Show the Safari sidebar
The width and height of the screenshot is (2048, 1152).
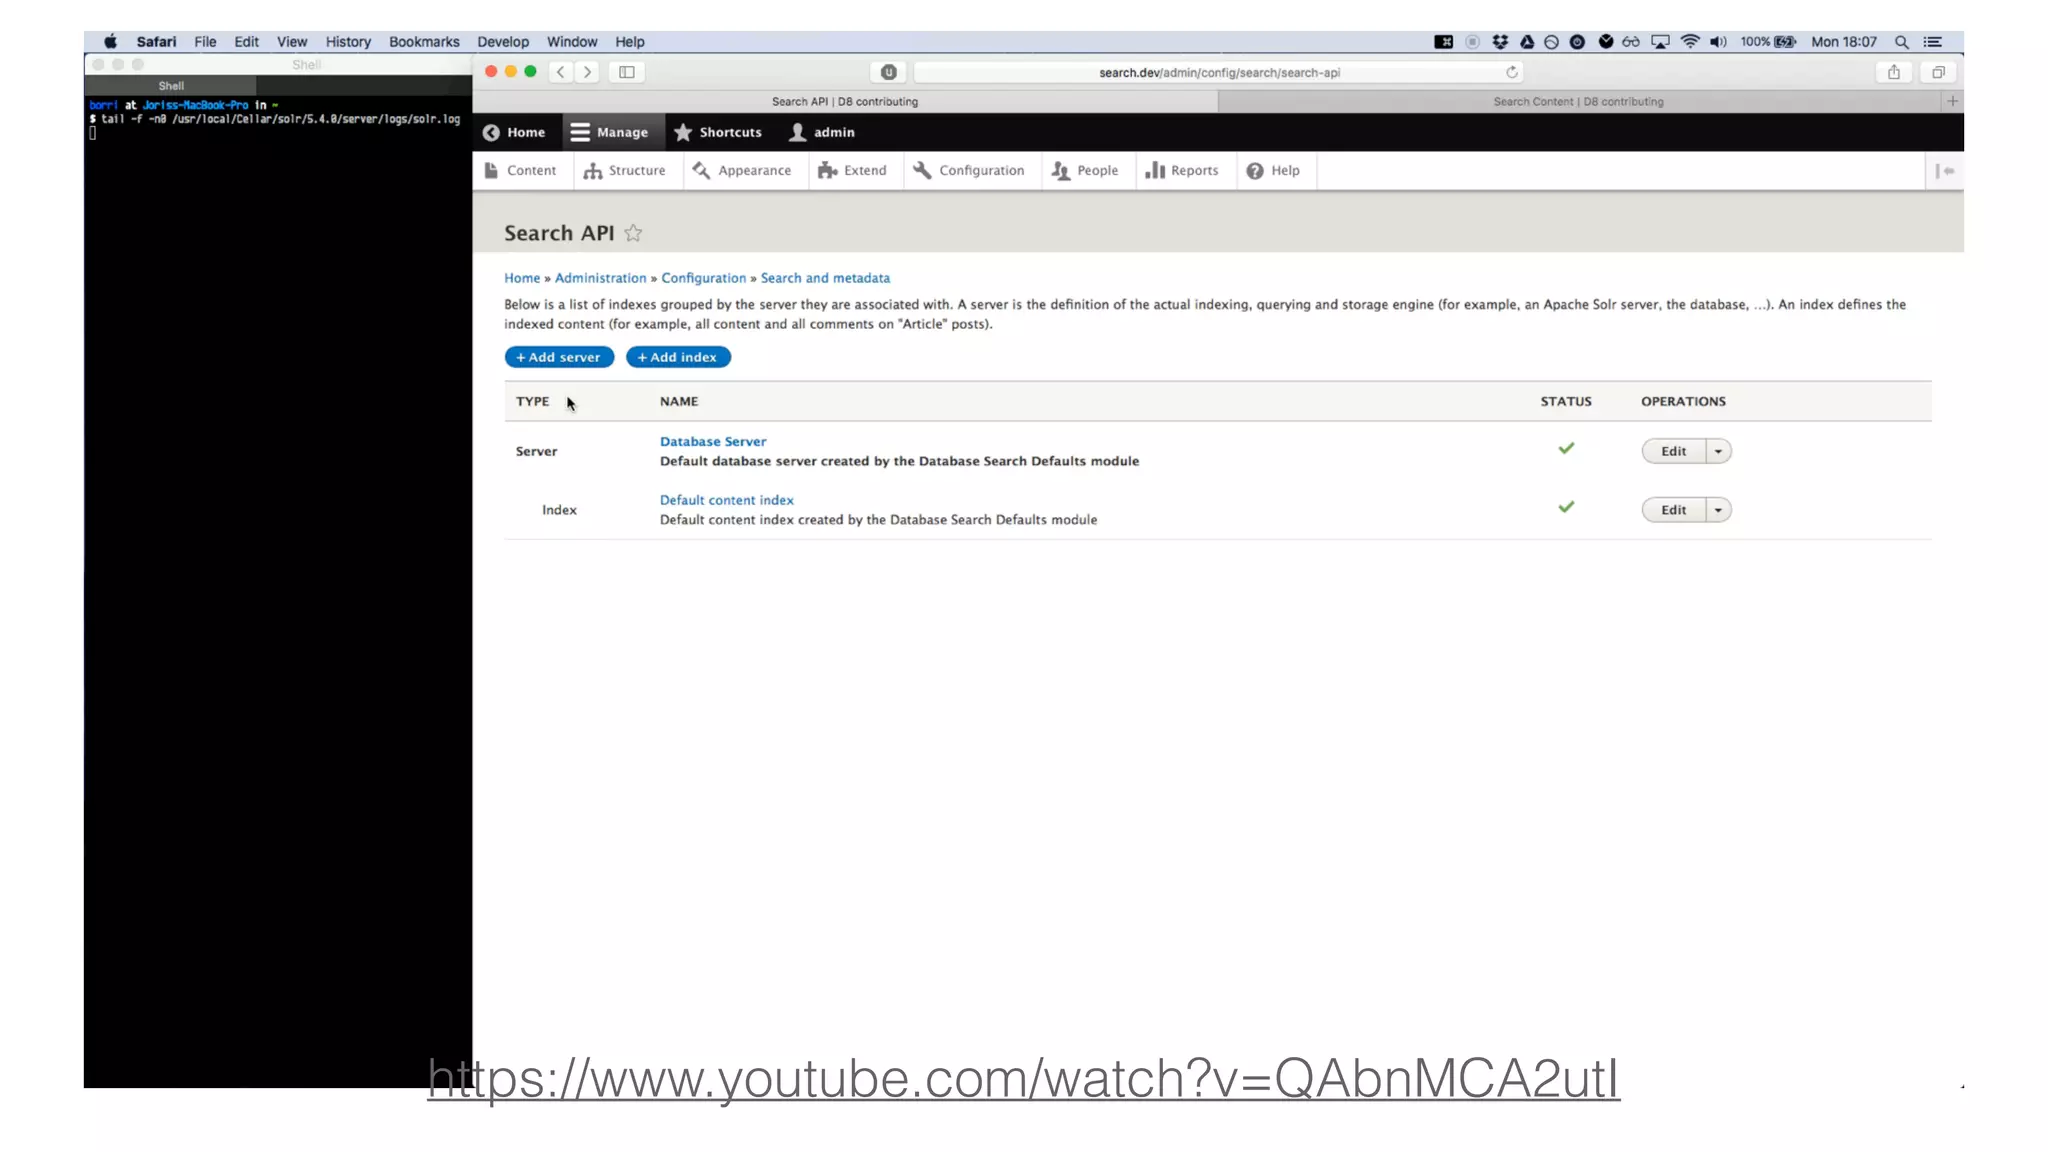point(627,72)
